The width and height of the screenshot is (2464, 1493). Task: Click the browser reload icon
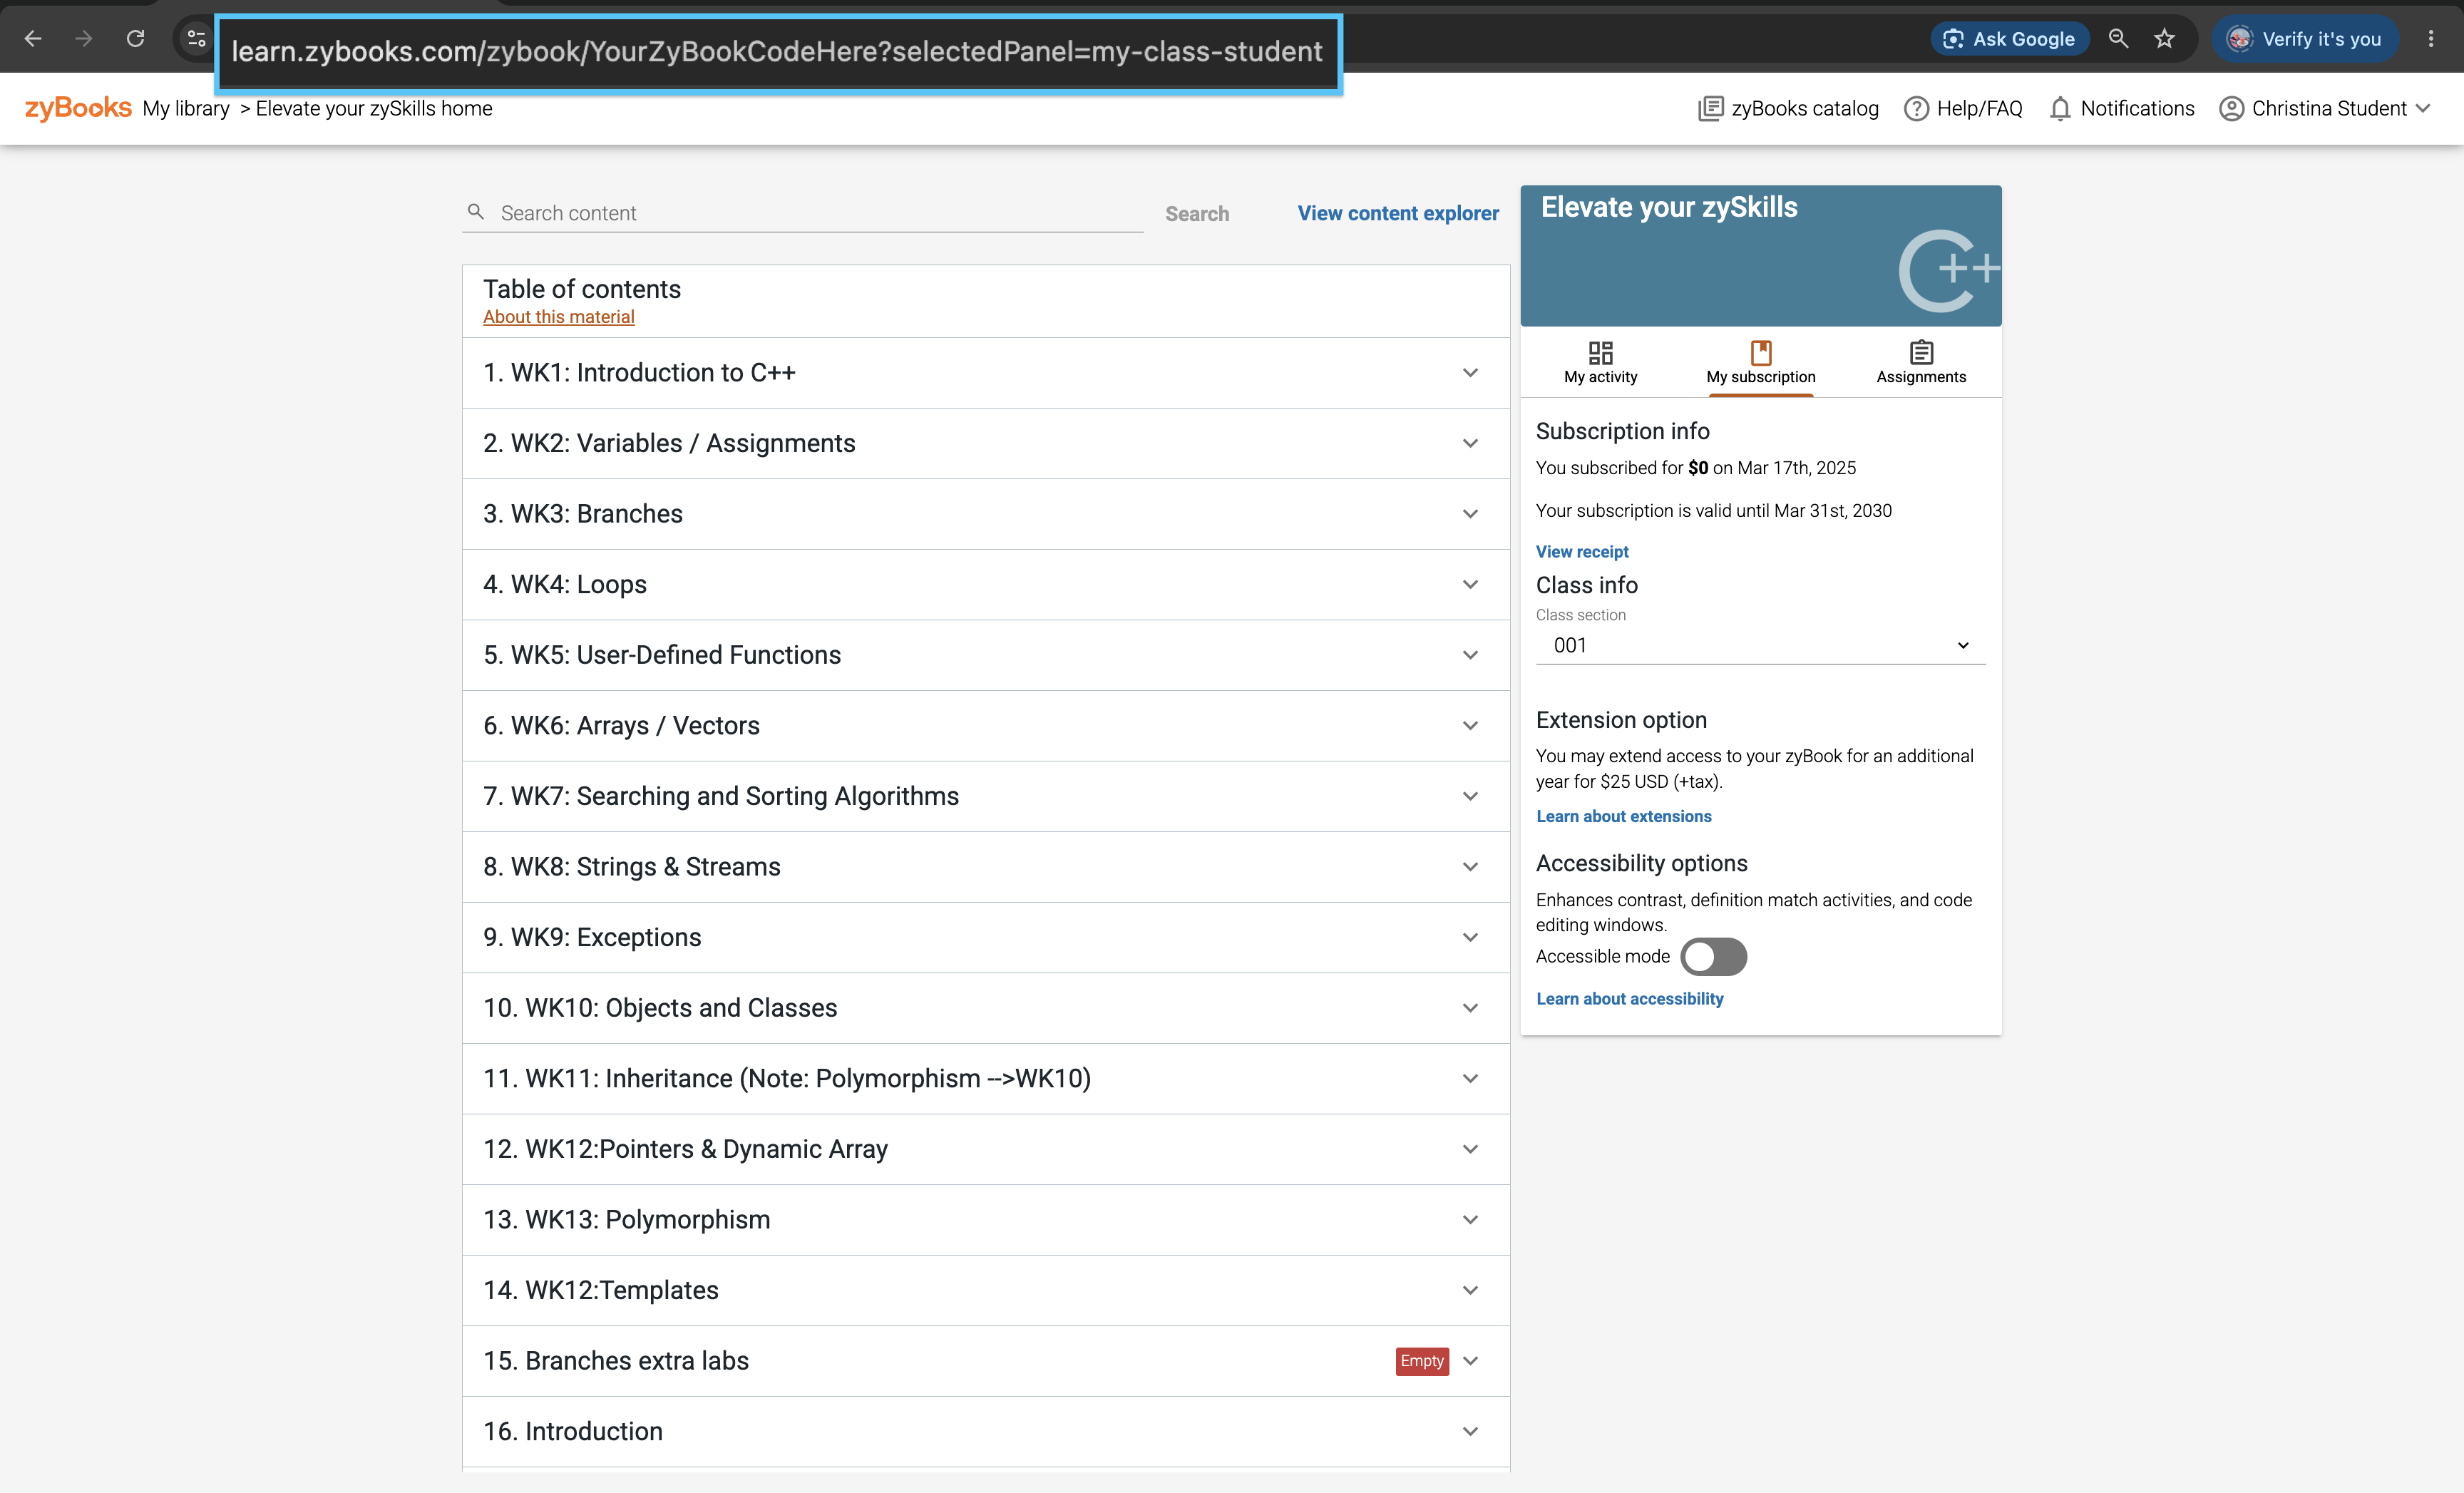tap(135, 38)
